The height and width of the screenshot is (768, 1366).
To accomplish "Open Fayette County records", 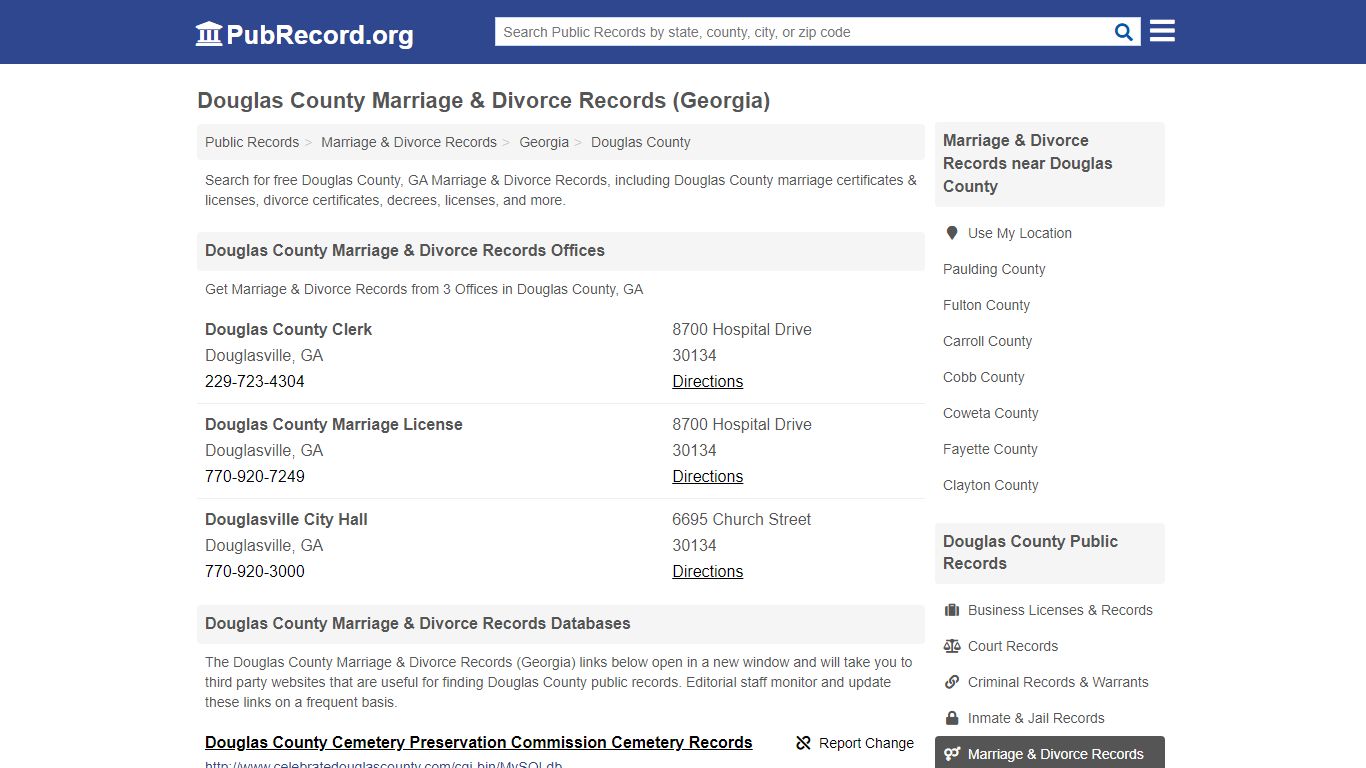I will pos(990,449).
